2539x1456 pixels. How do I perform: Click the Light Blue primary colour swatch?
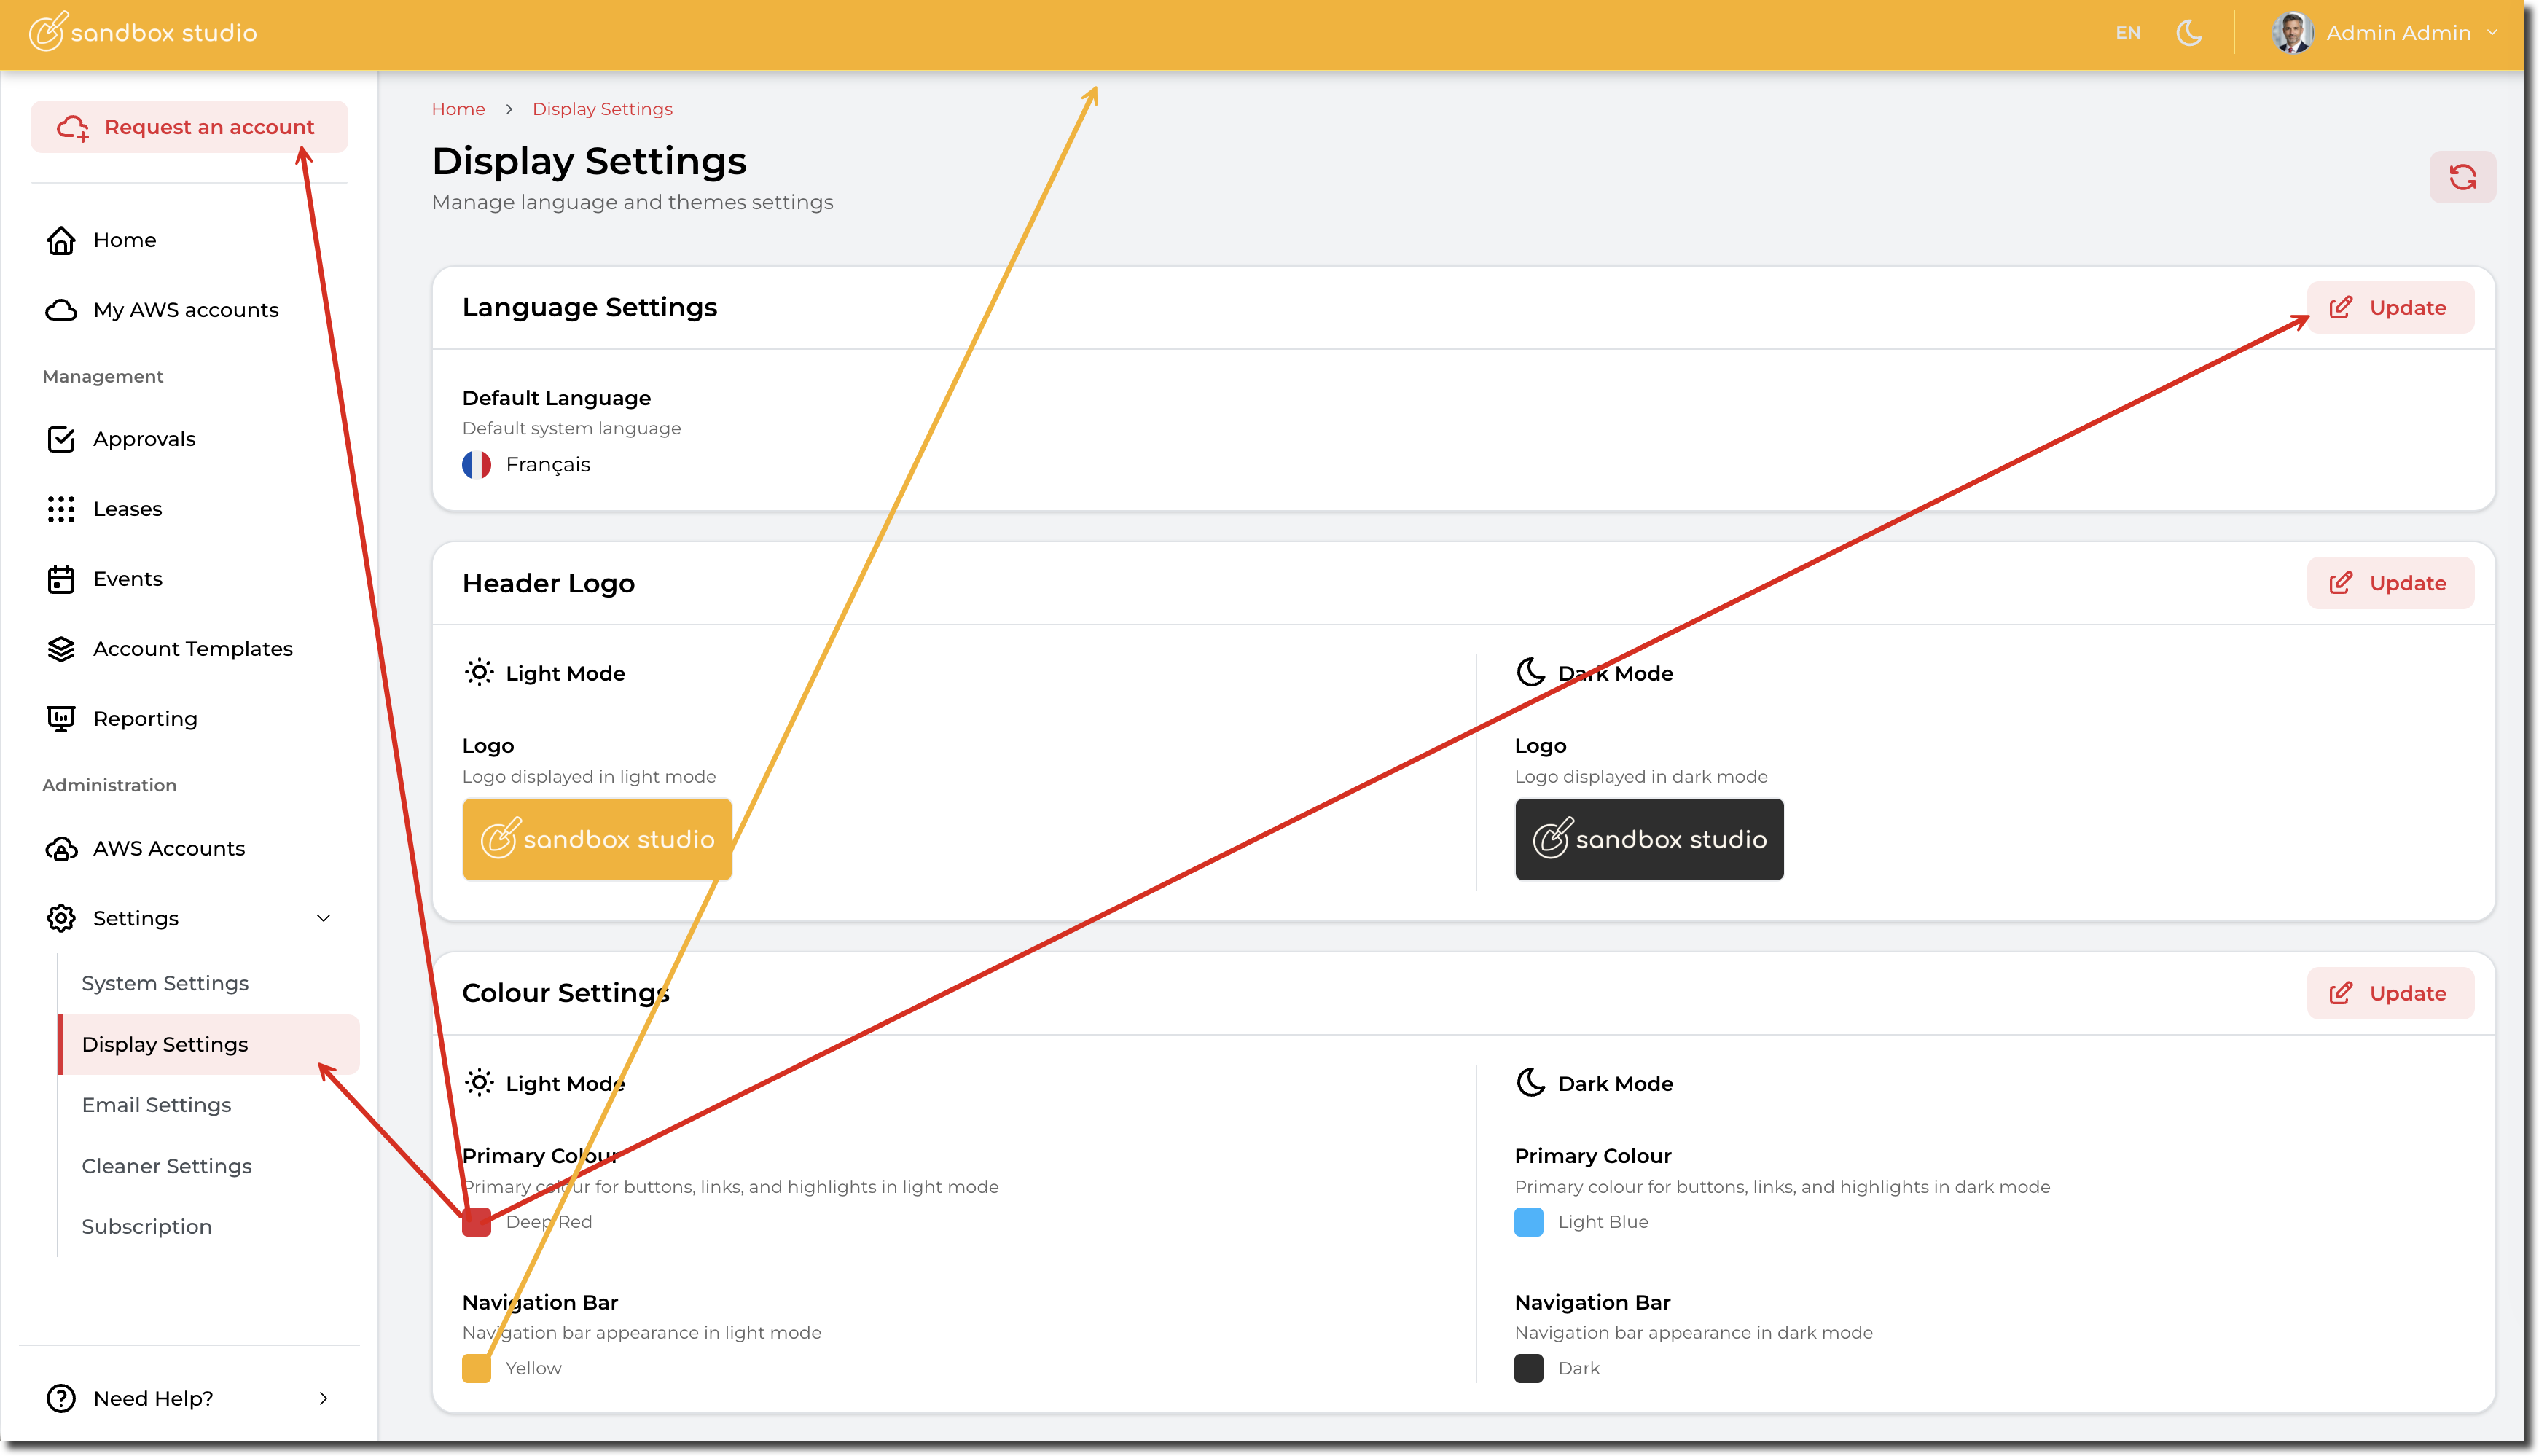click(x=1528, y=1222)
